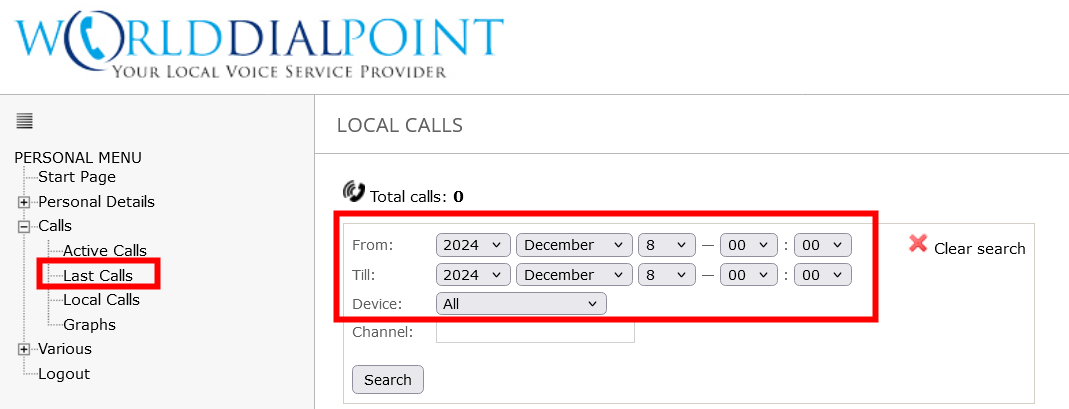Click the Channel input field
The height and width of the screenshot is (409, 1069).
coord(535,332)
